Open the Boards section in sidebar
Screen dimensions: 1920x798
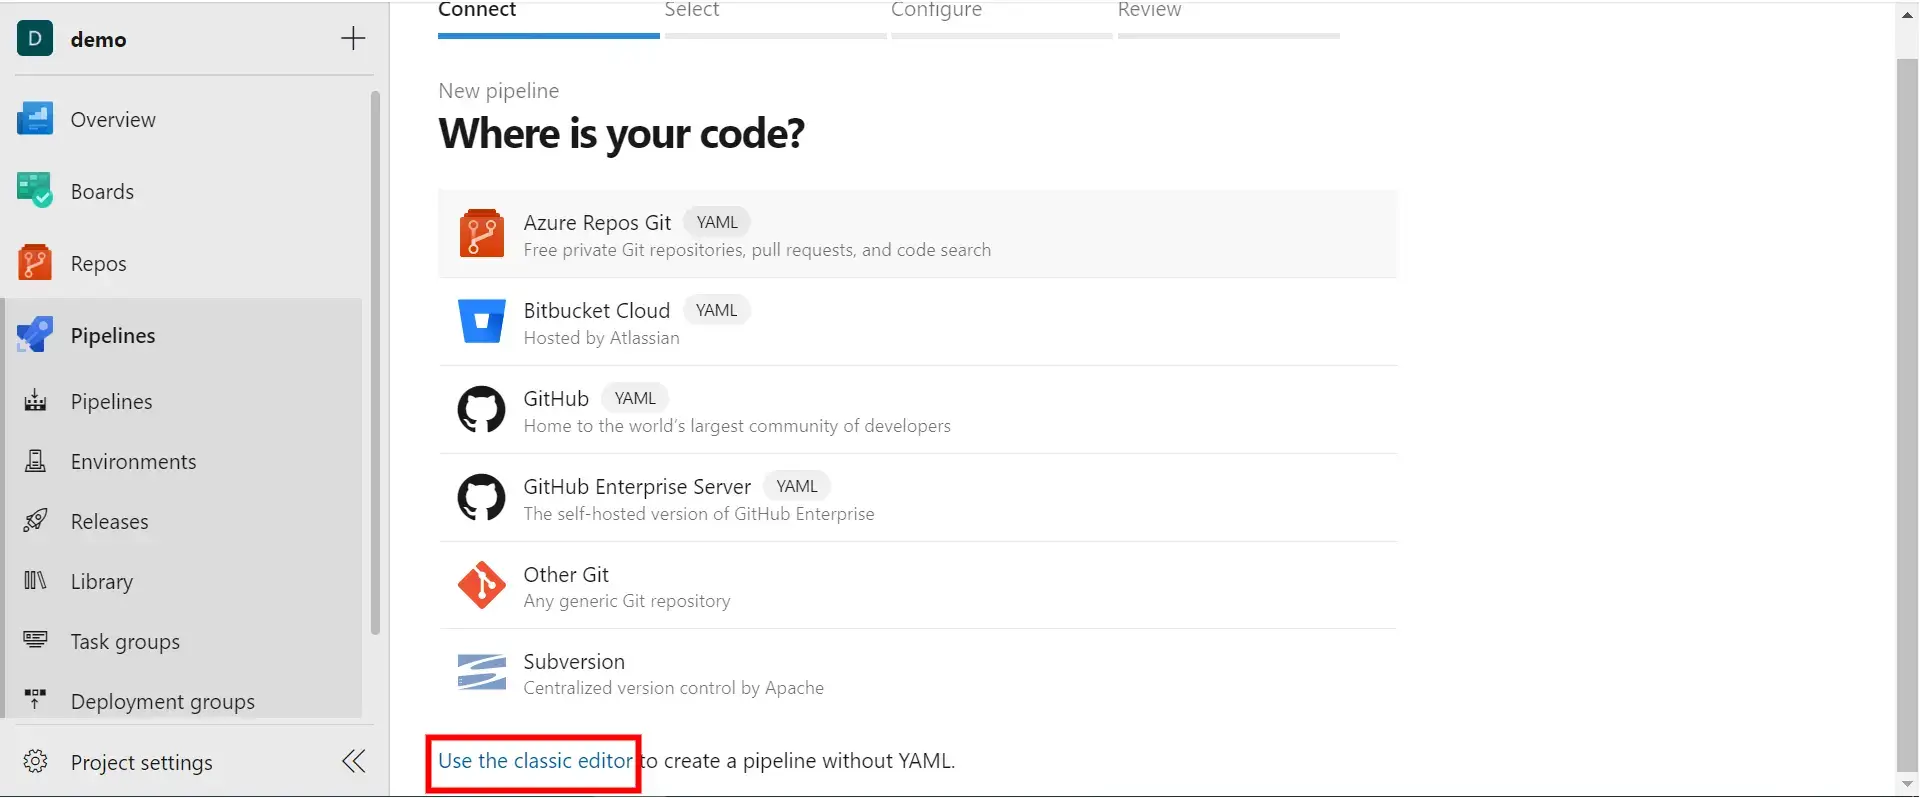[x=102, y=192]
